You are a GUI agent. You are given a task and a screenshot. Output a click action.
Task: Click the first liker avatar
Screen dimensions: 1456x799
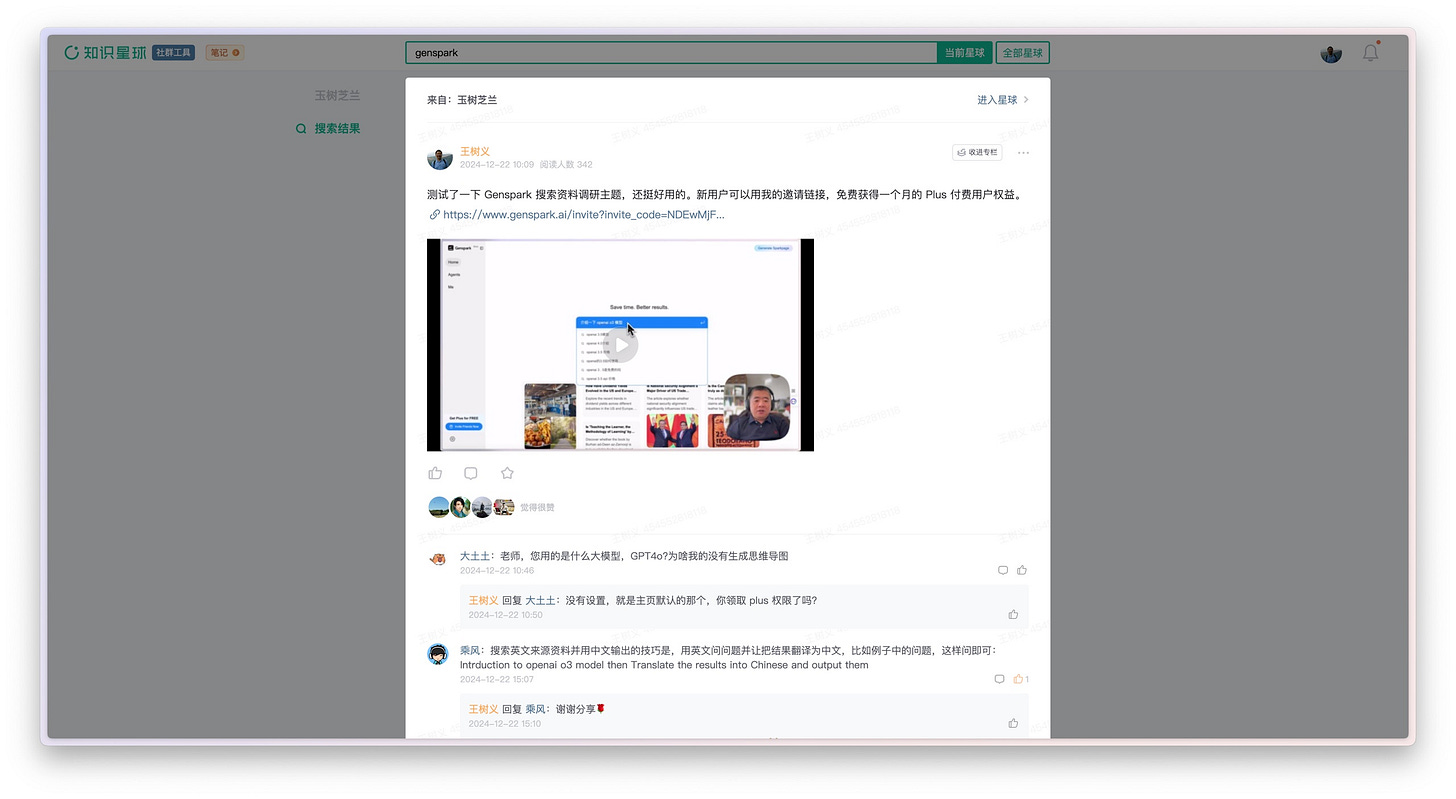click(438, 507)
